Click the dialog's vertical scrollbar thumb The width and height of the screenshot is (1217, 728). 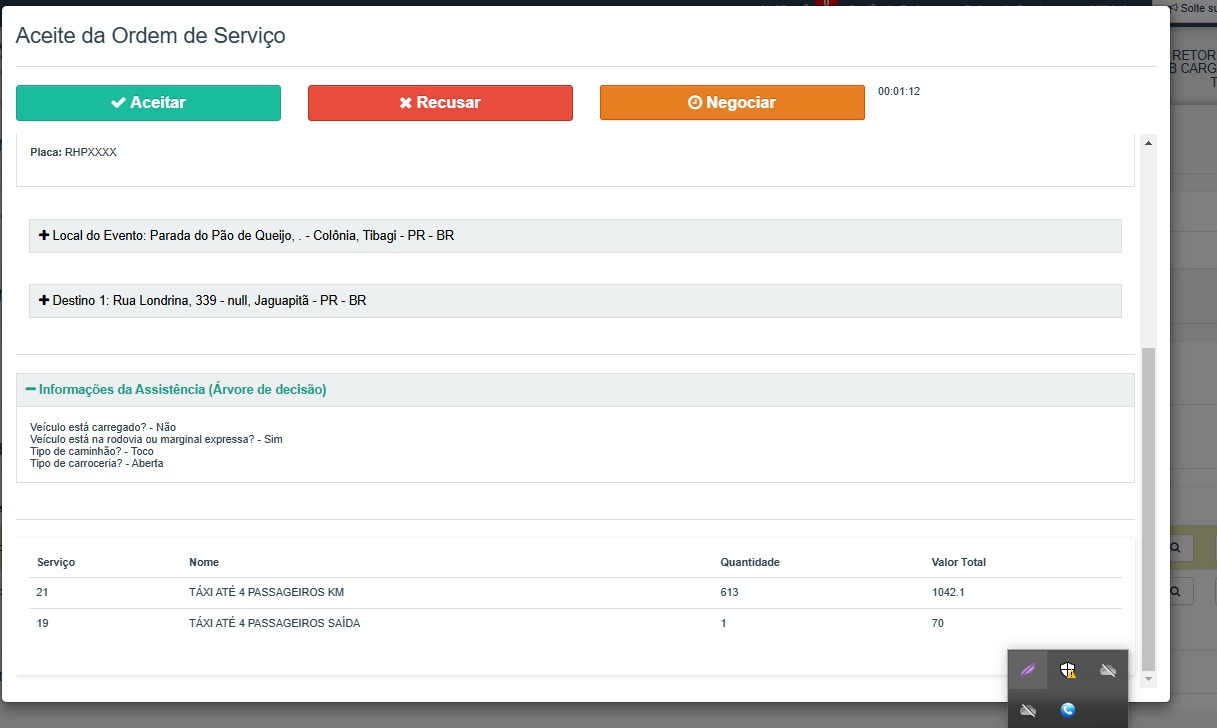coord(1148,500)
